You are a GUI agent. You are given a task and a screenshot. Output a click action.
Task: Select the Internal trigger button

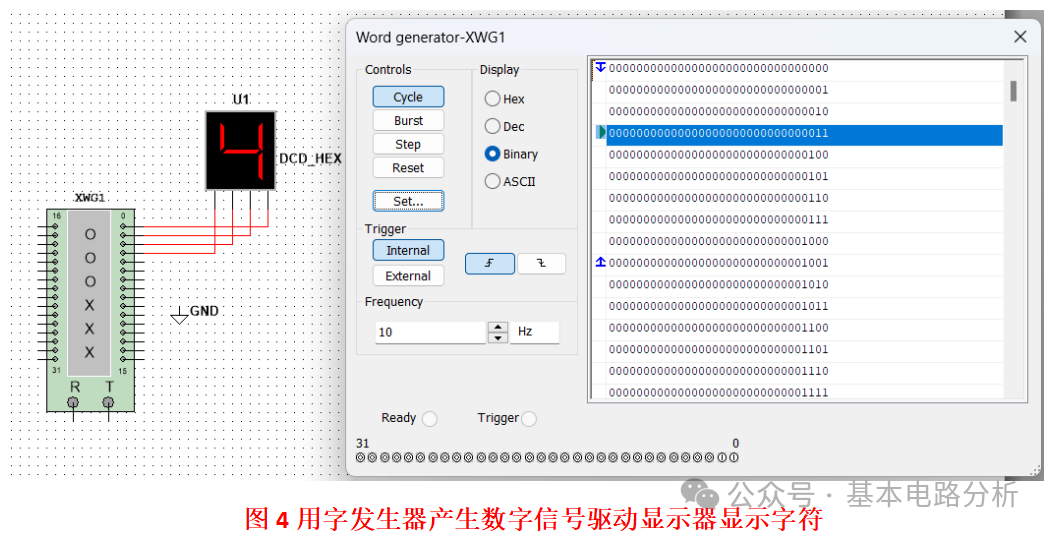(408, 250)
